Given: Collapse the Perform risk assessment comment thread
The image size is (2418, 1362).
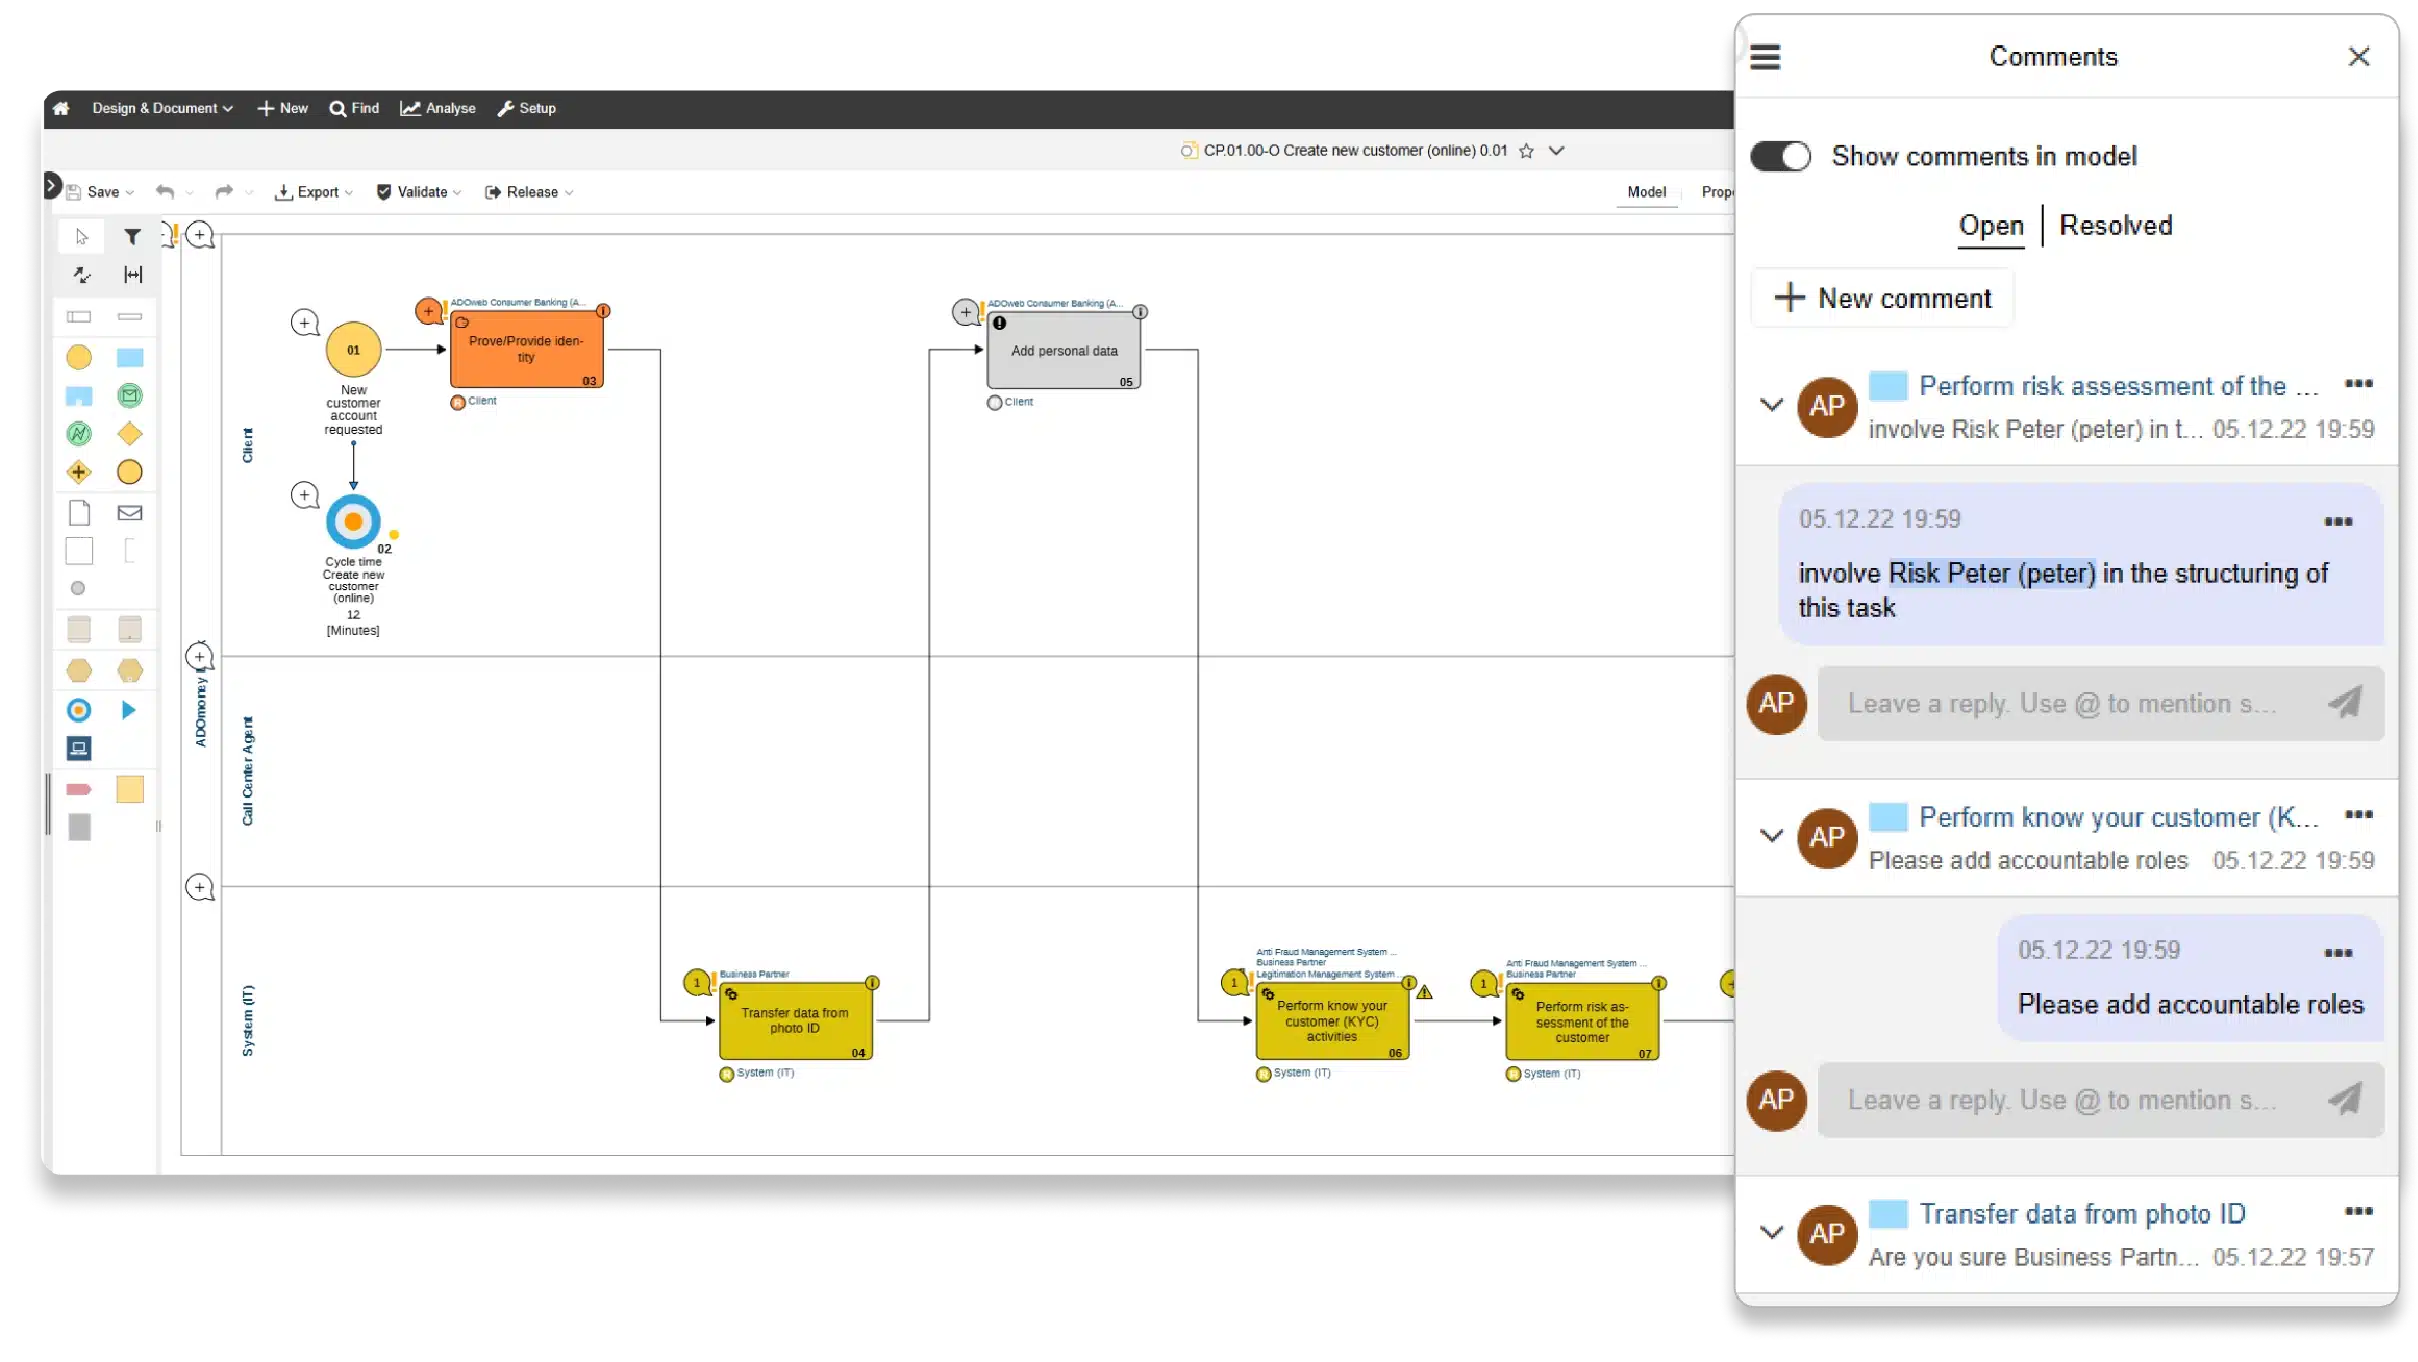Looking at the screenshot, I should coord(1771,405).
